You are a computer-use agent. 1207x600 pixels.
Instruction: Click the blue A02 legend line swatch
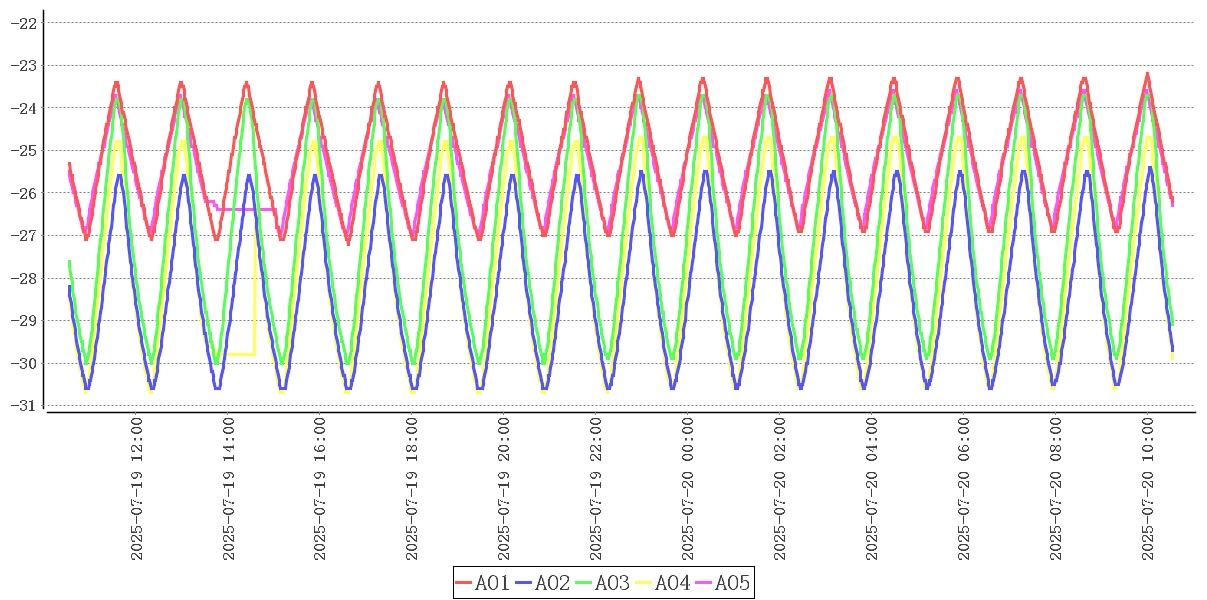coord(524,582)
